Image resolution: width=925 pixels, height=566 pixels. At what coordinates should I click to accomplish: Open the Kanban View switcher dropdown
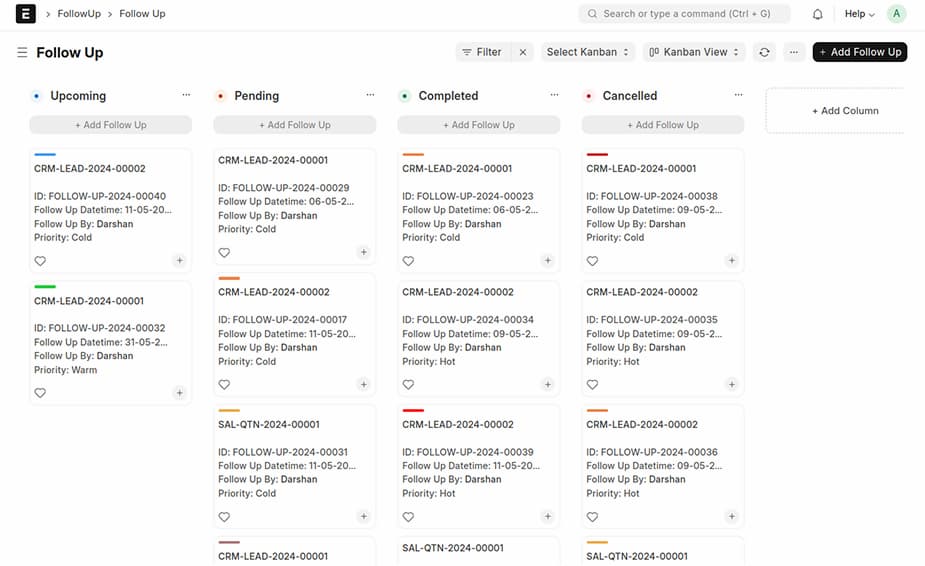[694, 52]
